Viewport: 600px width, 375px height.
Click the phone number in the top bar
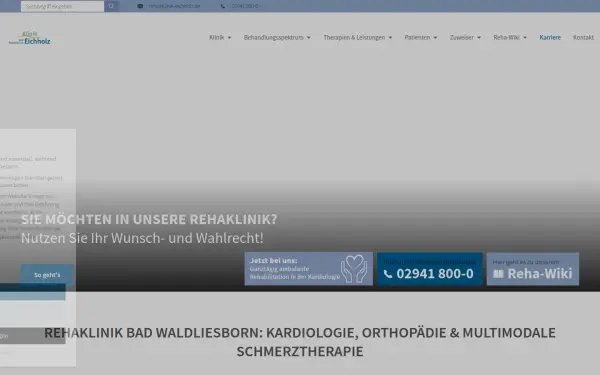tap(245, 6)
